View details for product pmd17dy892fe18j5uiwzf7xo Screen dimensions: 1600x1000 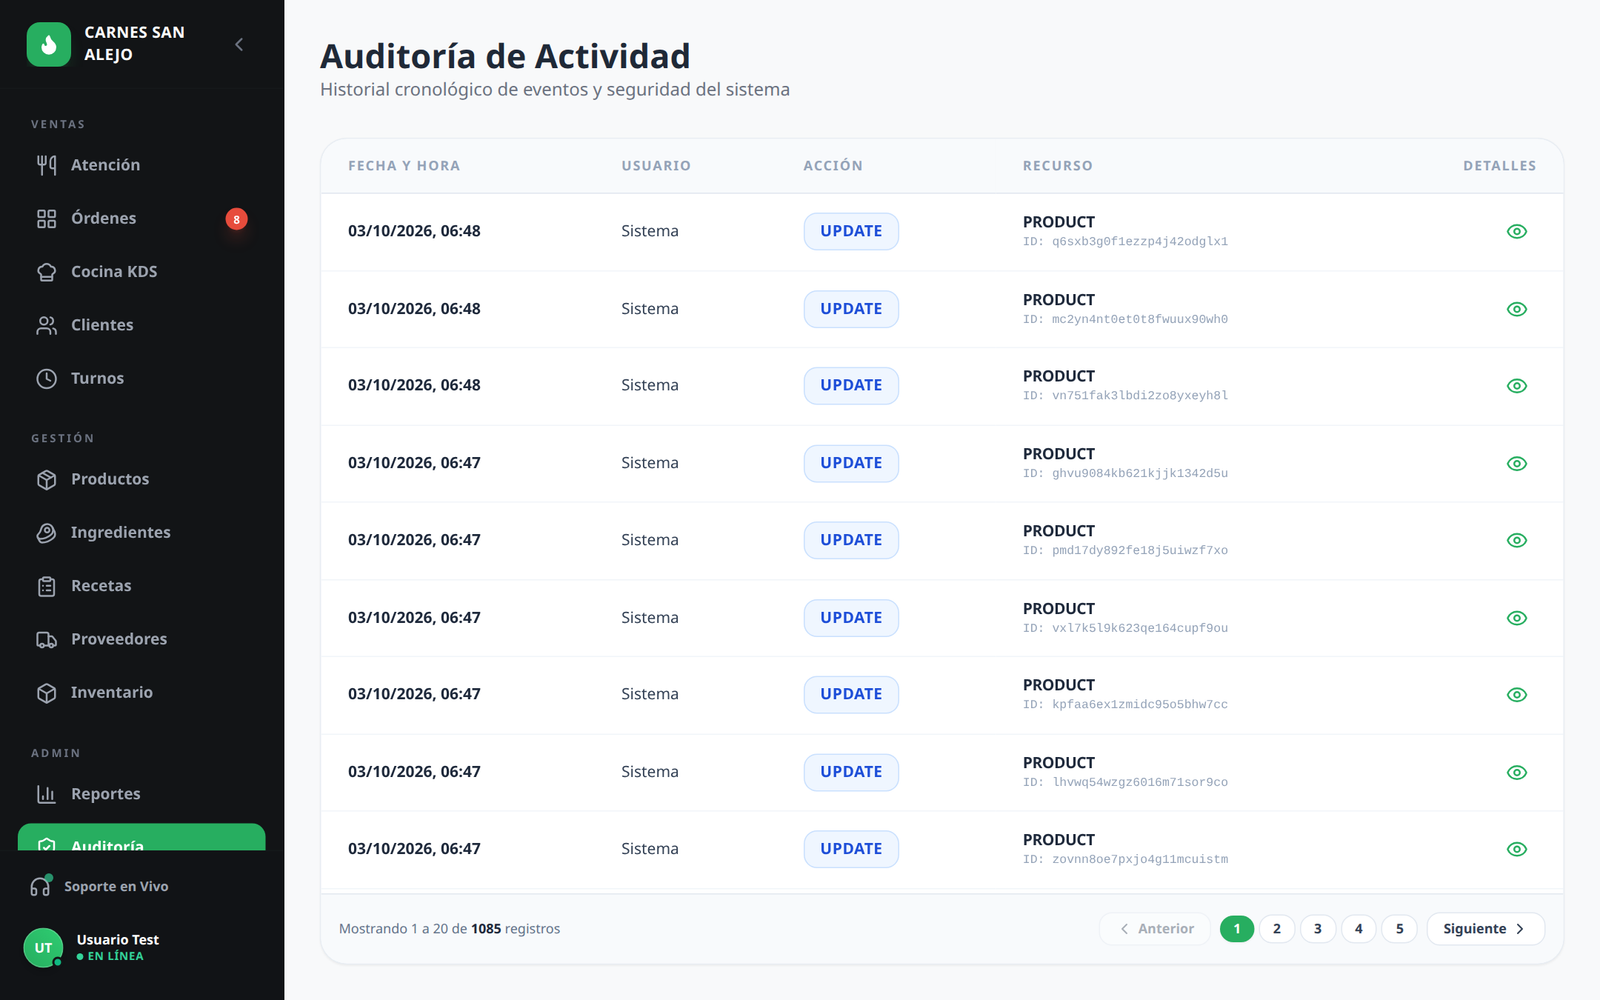(x=1517, y=540)
